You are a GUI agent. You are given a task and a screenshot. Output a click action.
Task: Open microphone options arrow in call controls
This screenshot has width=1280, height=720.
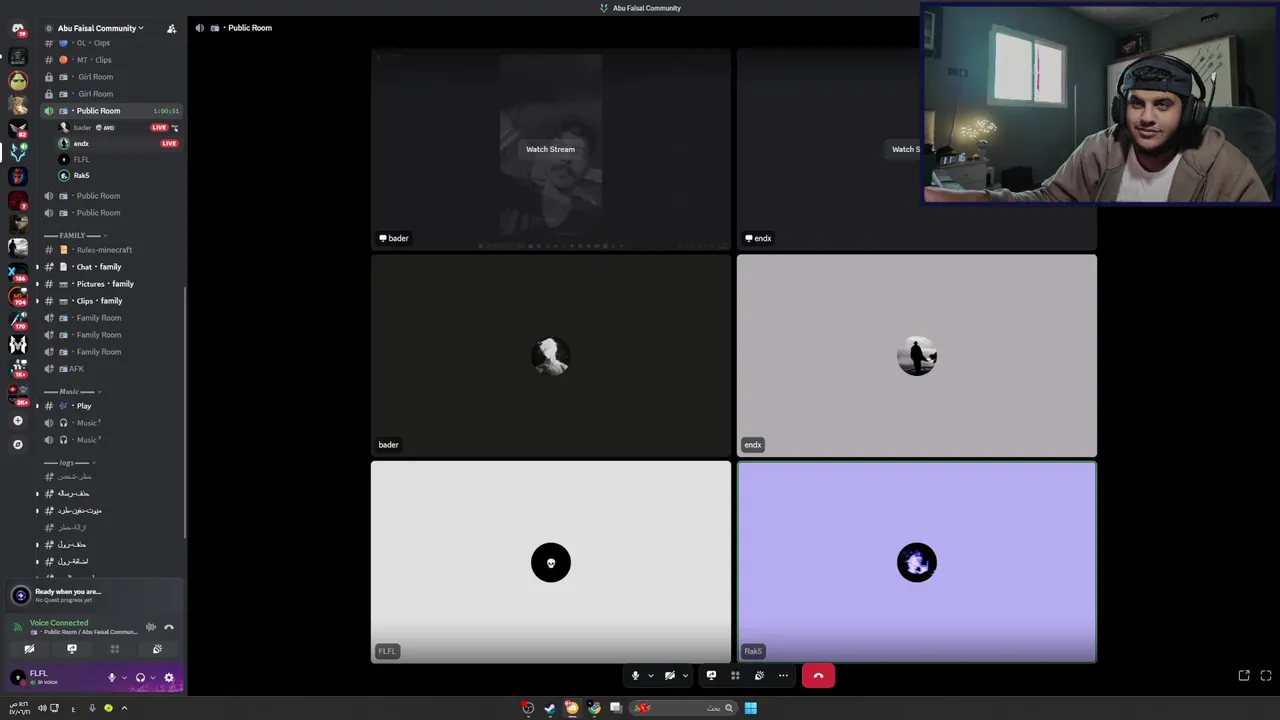click(650, 676)
